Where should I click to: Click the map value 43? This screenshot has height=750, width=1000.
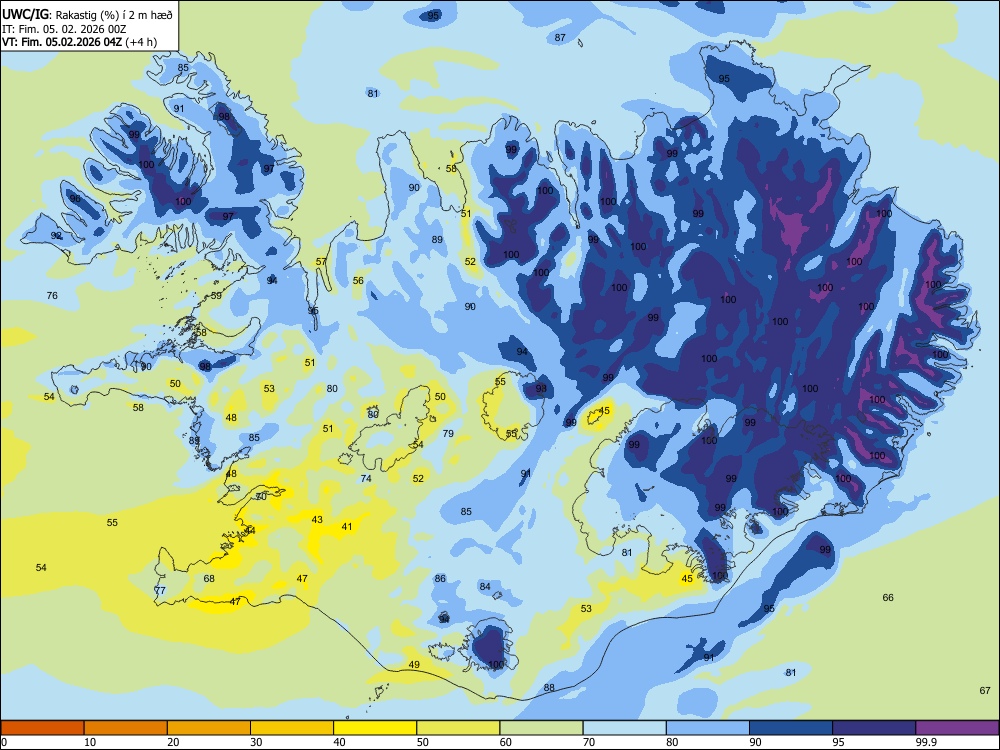tap(317, 520)
